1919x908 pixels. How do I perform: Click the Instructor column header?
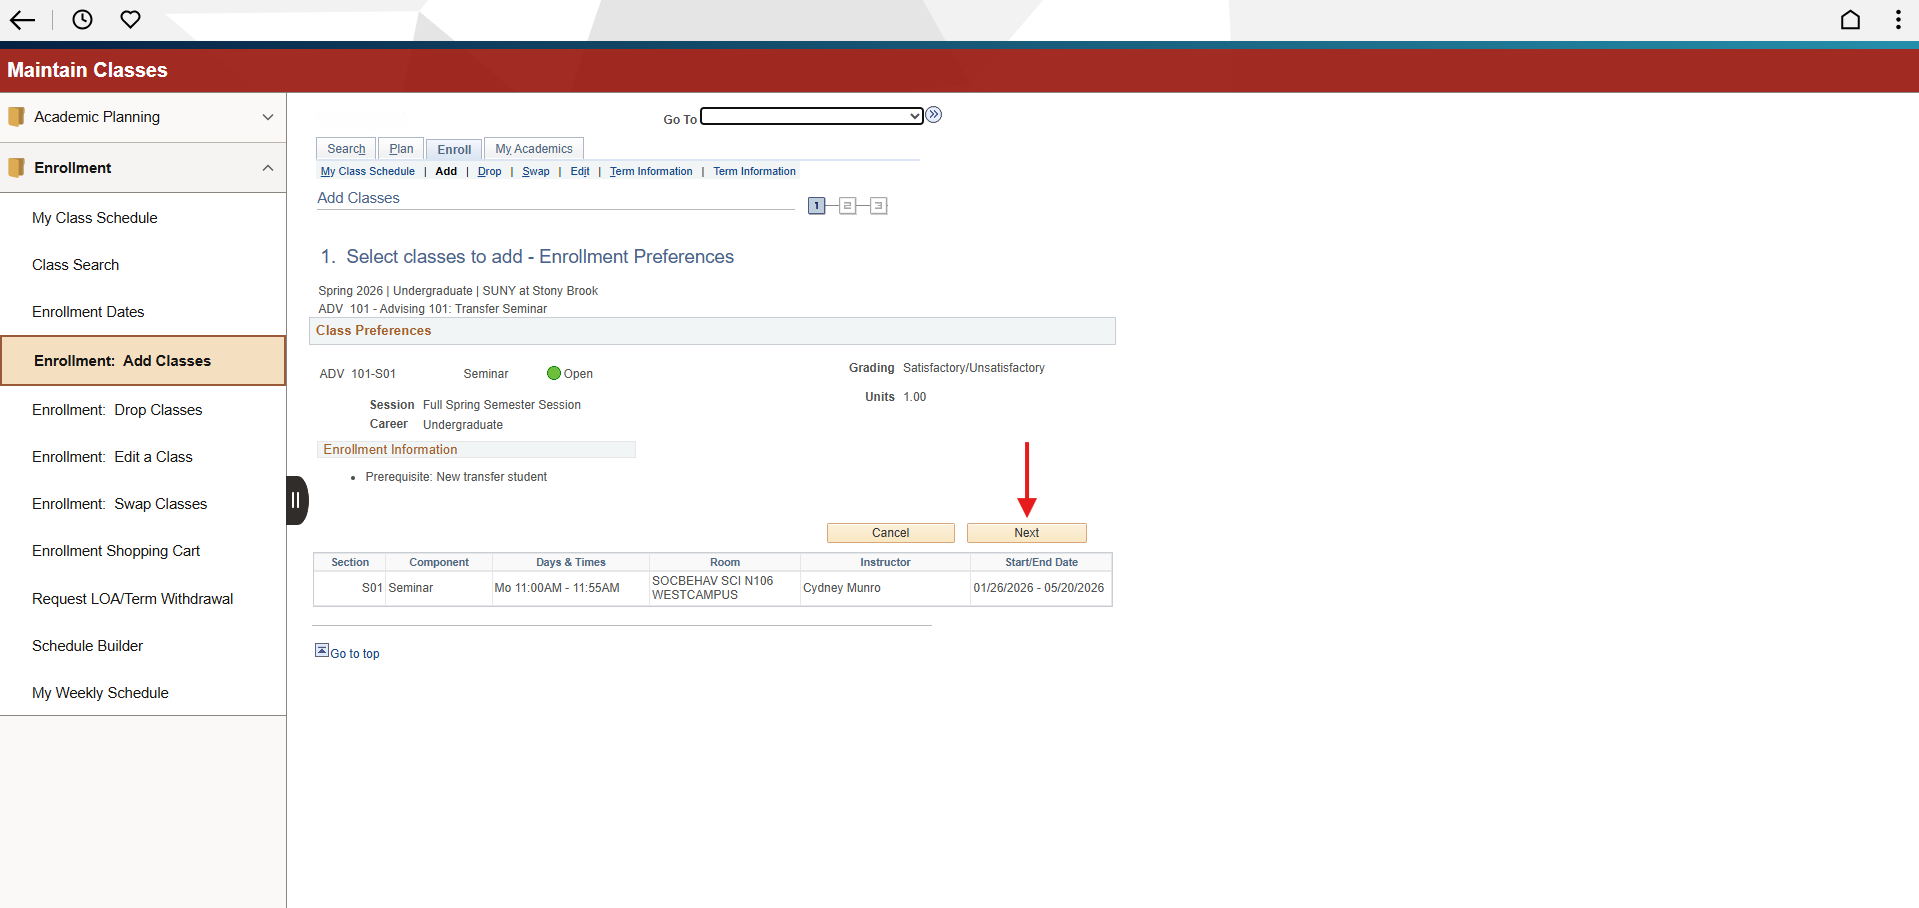click(x=885, y=562)
